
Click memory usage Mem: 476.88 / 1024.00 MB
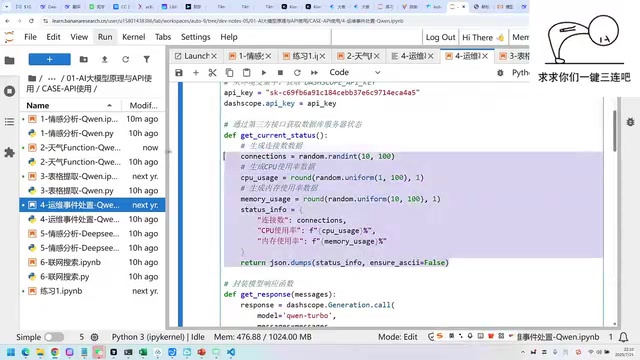coord(263,337)
